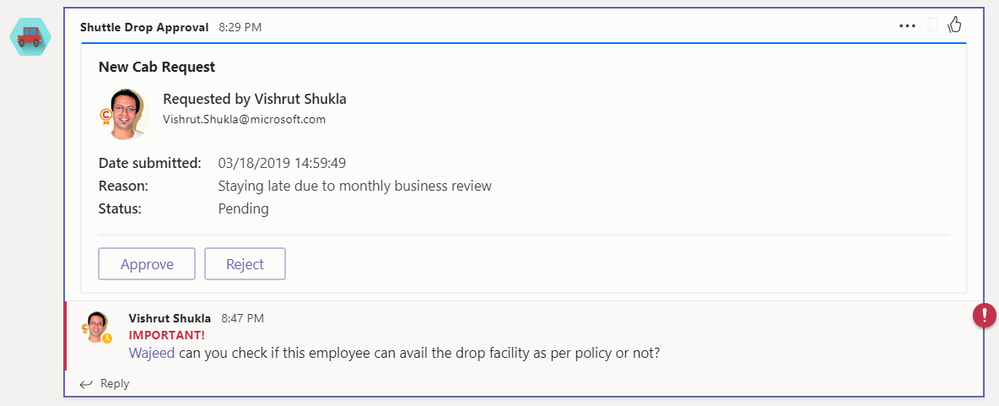
Task: Reject the cab request
Action: [x=245, y=264]
